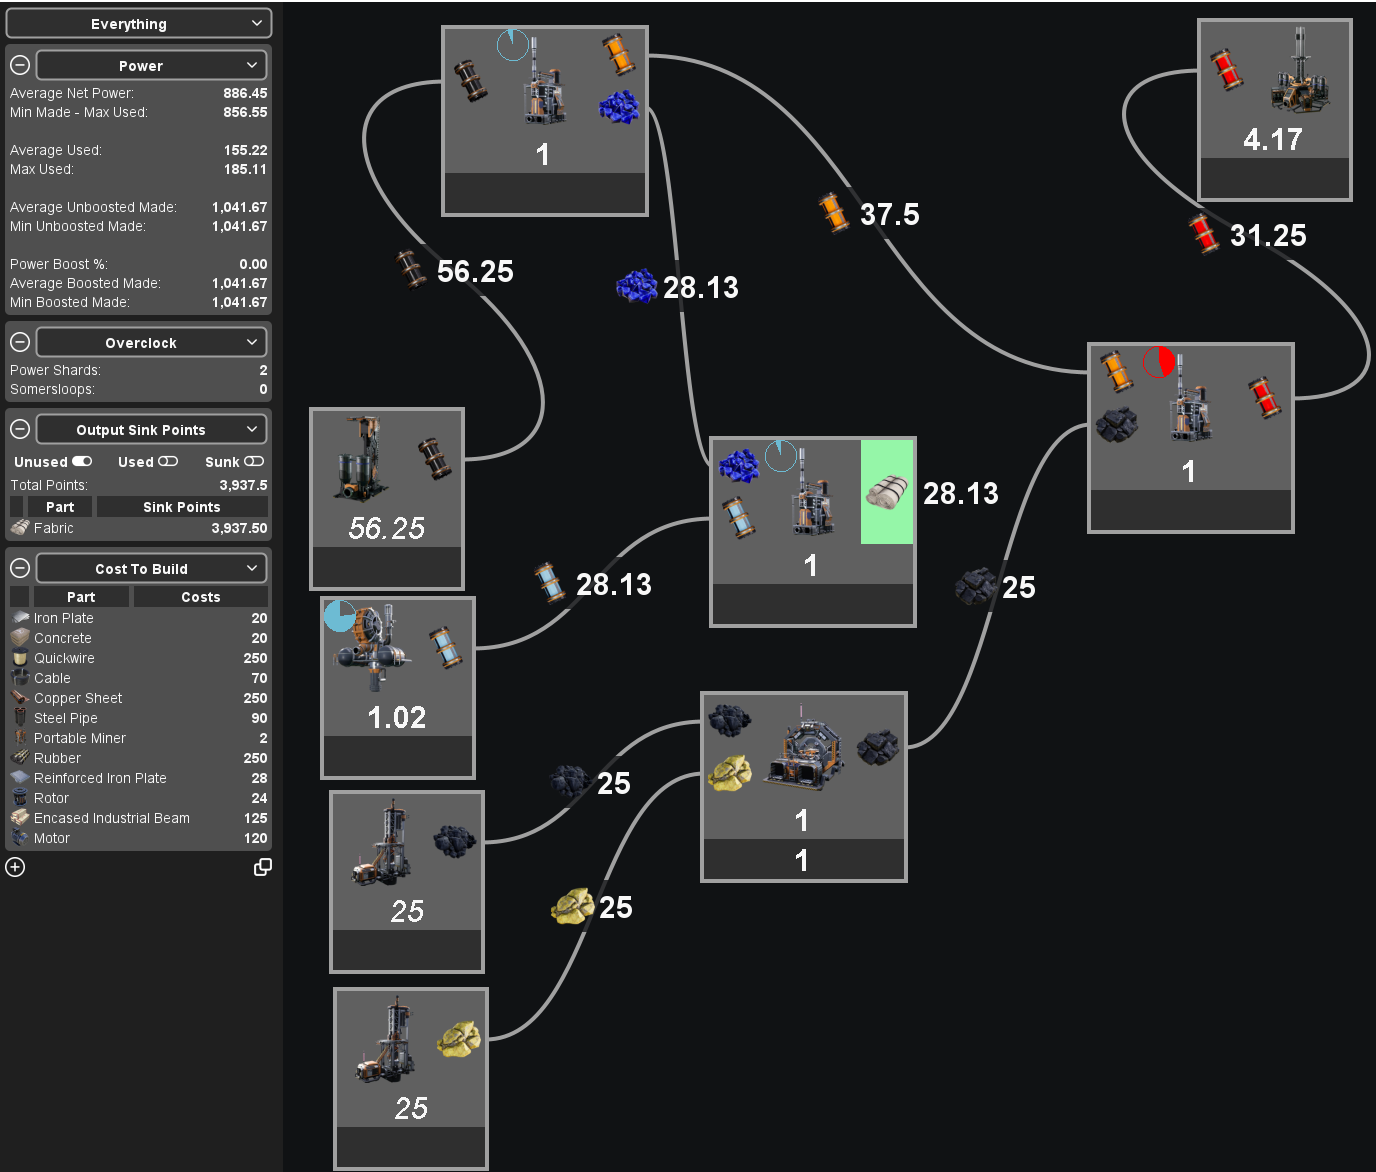Select the Encased Industrial Beam cost row
1376x1172 pixels.
[x=139, y=818]
